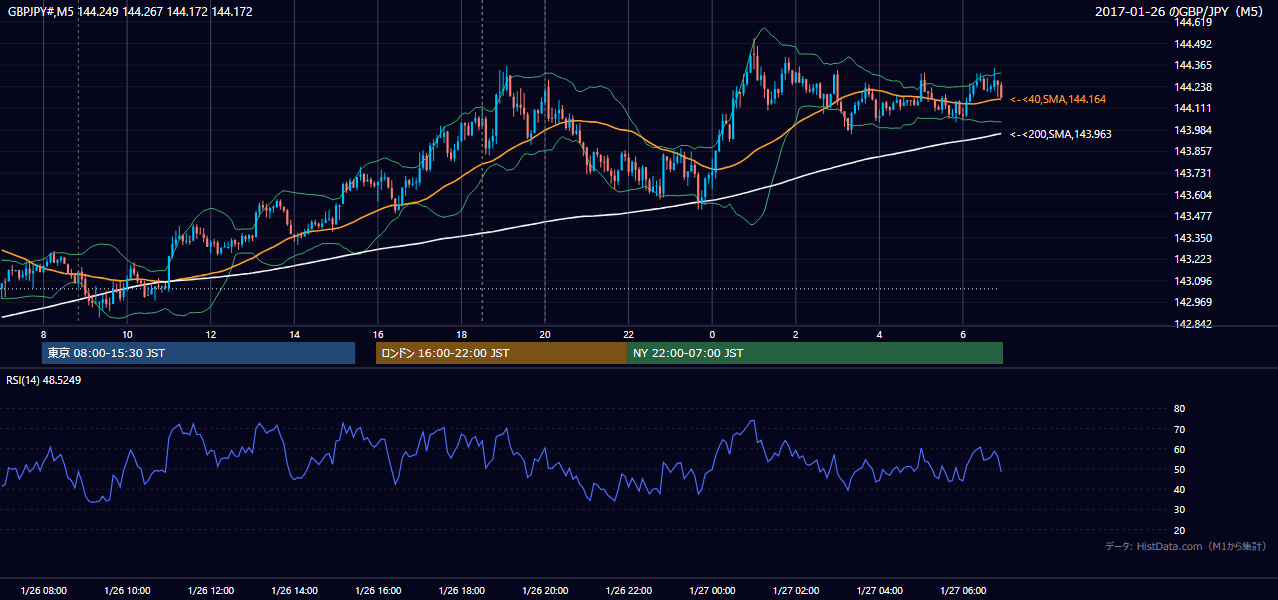Click the RSI(14) 48.5249 indicator label
This screenshot has height=600, width=1278.
point(44,380)
